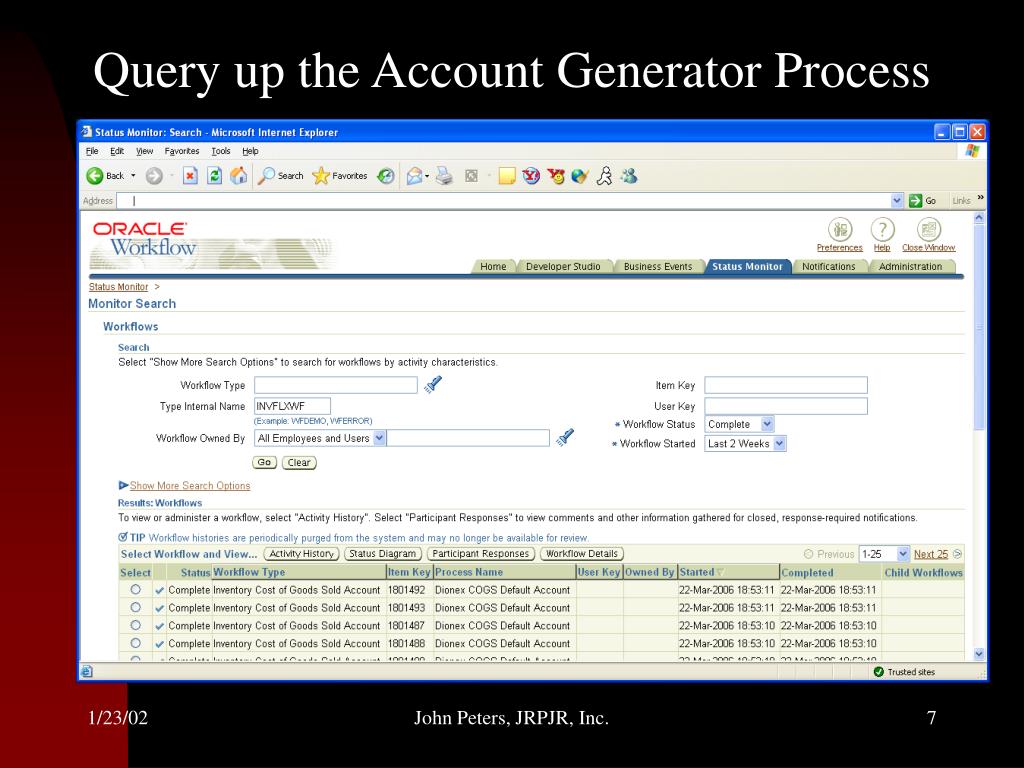Viewport: 1024px width, 768px height.
Task: Click the Item Key input field
Action: [786, 385]
